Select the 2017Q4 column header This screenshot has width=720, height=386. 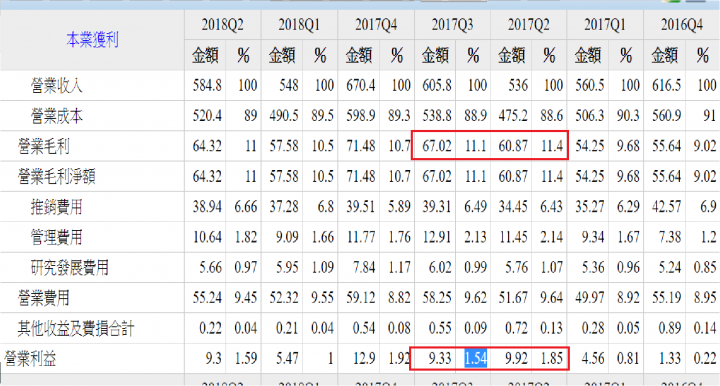click(x=376, y=25)
